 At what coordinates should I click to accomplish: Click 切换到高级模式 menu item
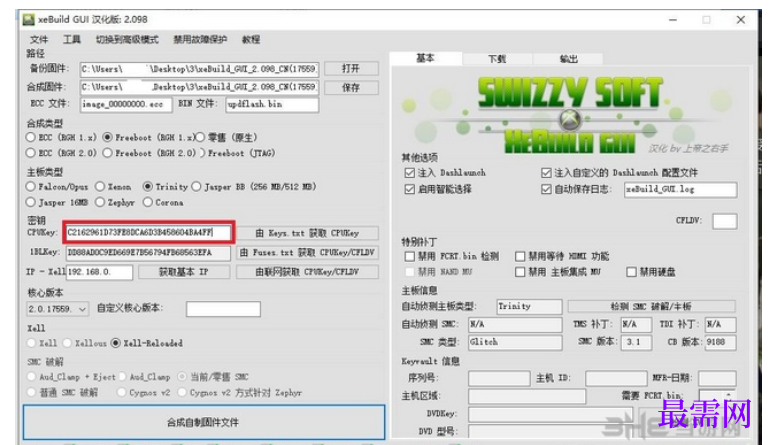127,39
